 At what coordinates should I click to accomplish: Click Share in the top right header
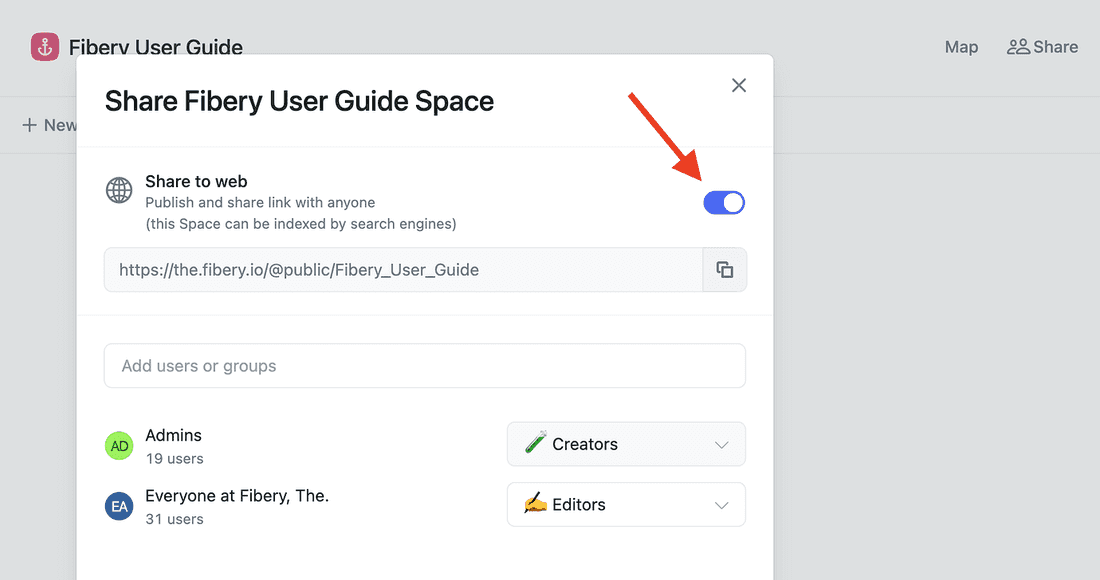1042,47
